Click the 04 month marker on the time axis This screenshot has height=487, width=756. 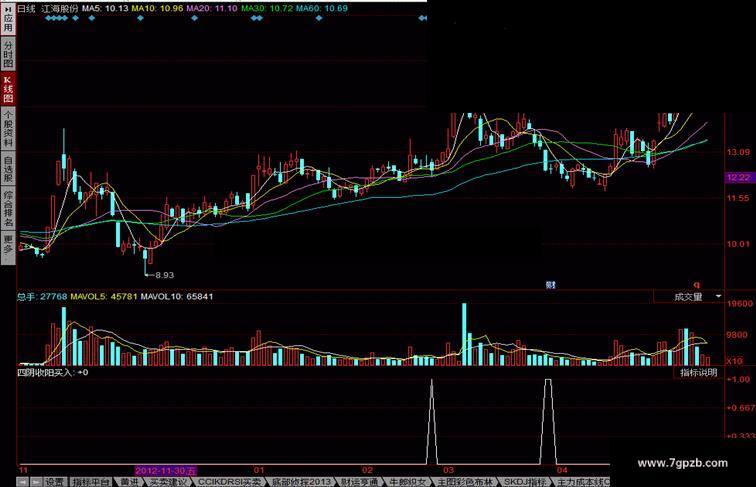coord(562,470)
